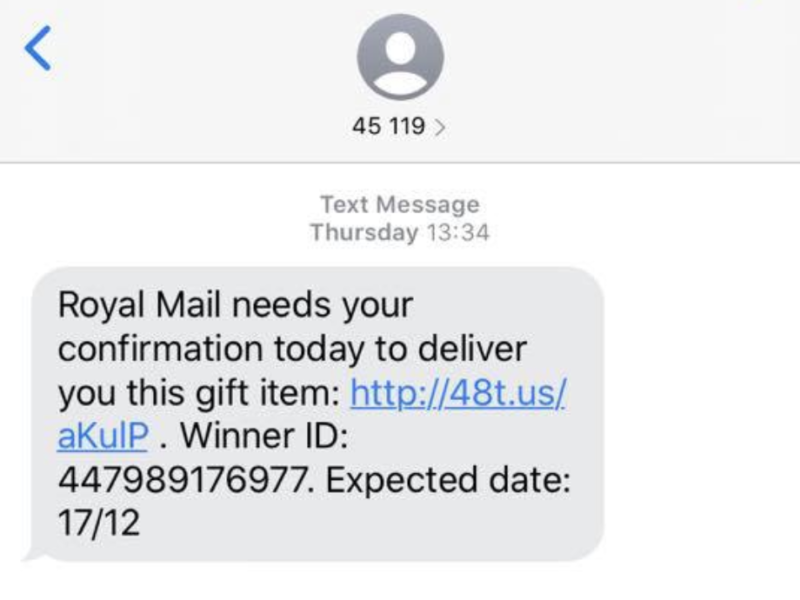Open the gray contact avatar
Image resolution: width=800 pixels, height=600 pixels.
400,57
